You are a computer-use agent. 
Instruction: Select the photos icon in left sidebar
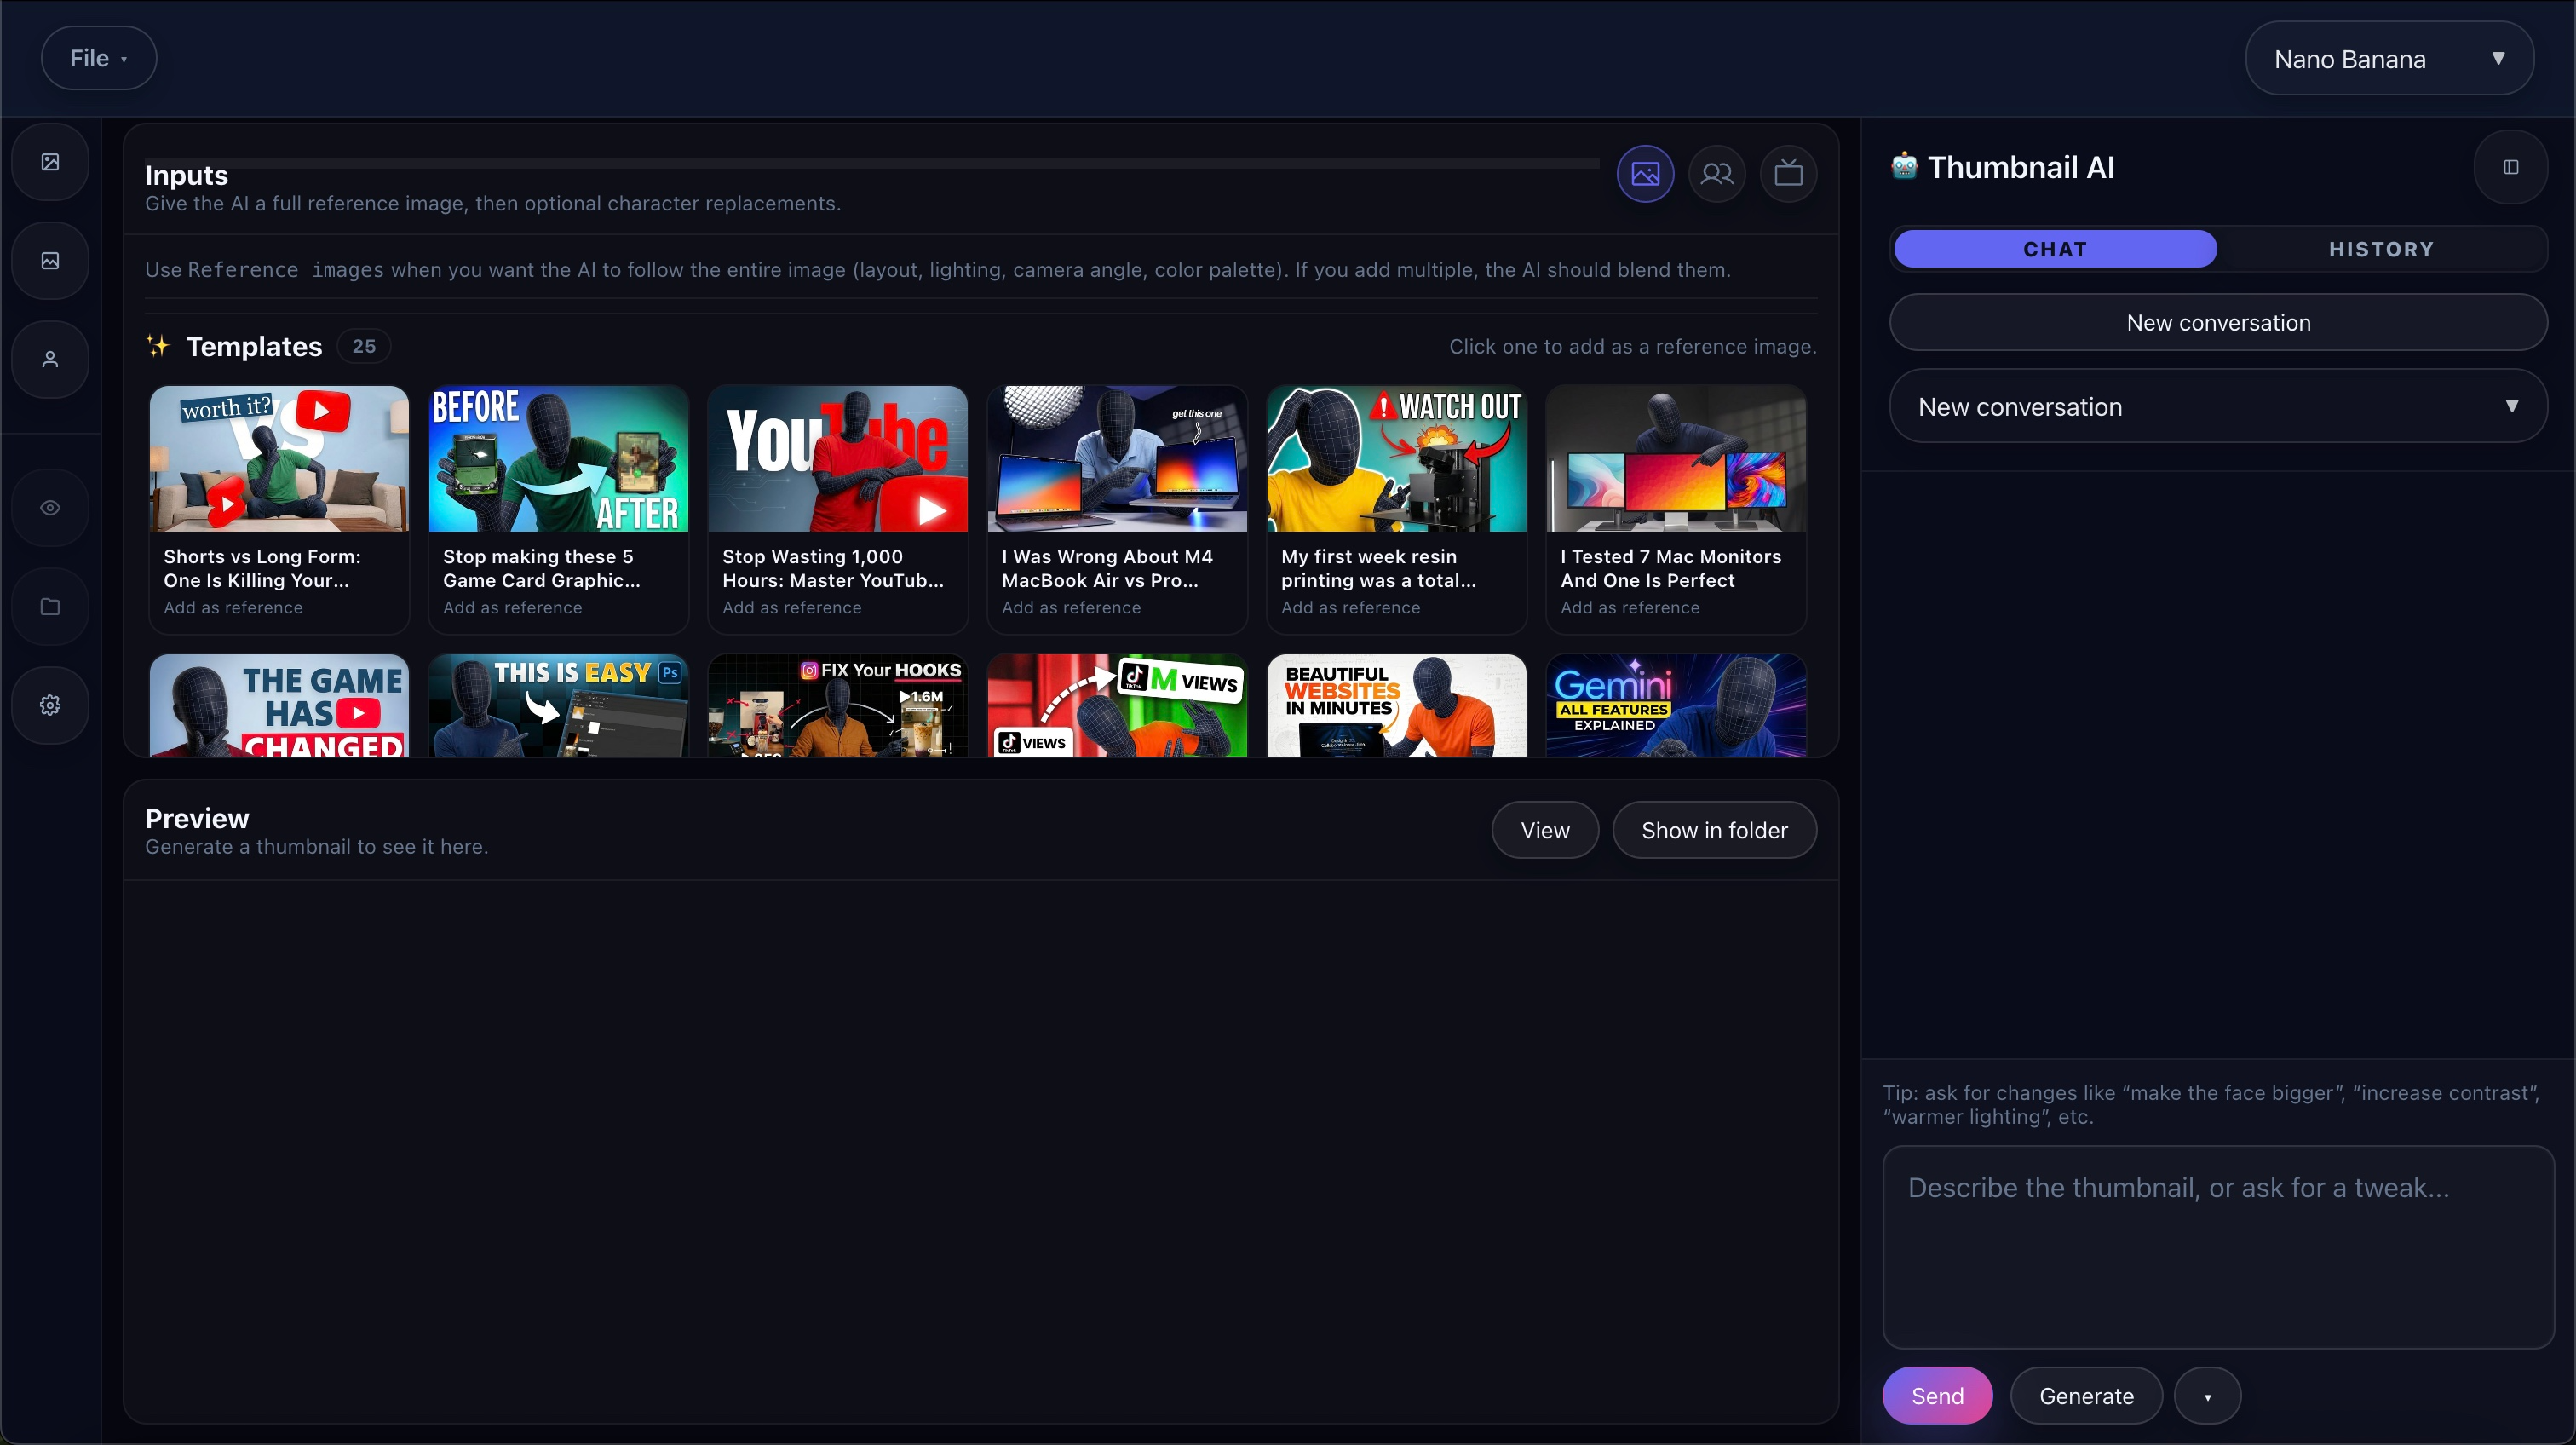point(50,260)
